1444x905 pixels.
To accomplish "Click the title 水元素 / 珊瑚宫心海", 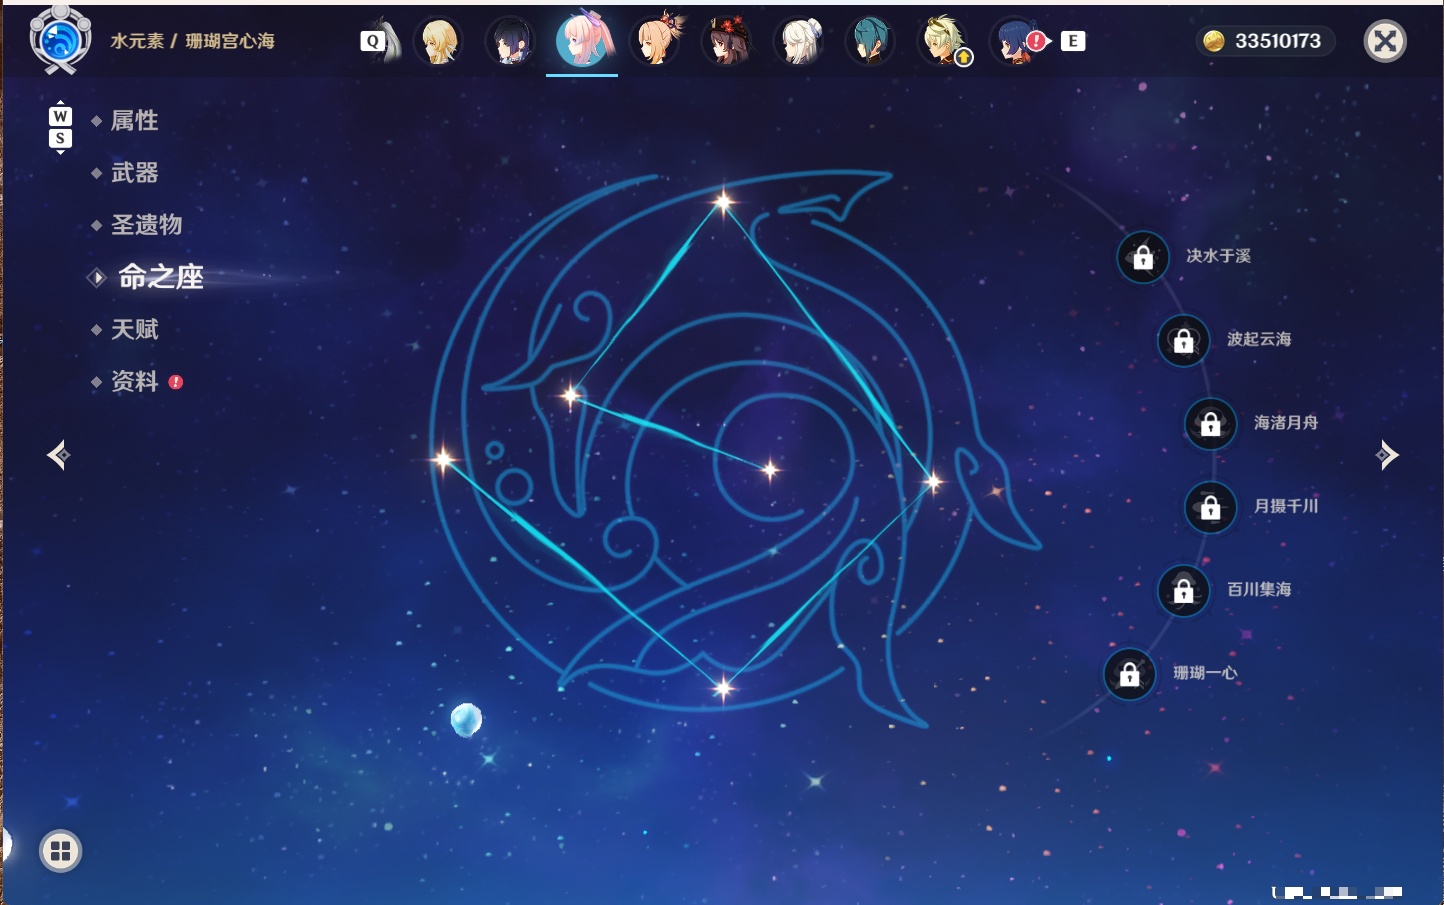I will coord(192,41).
